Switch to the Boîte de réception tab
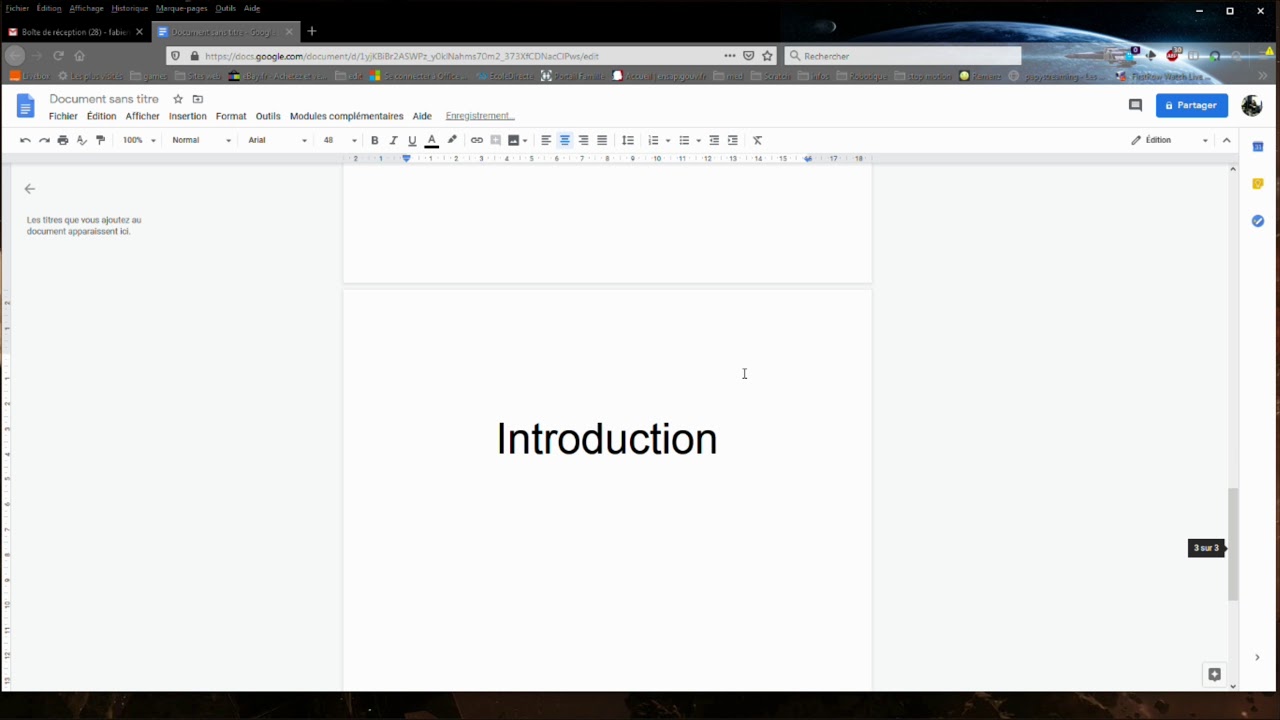 pos(75,32)
